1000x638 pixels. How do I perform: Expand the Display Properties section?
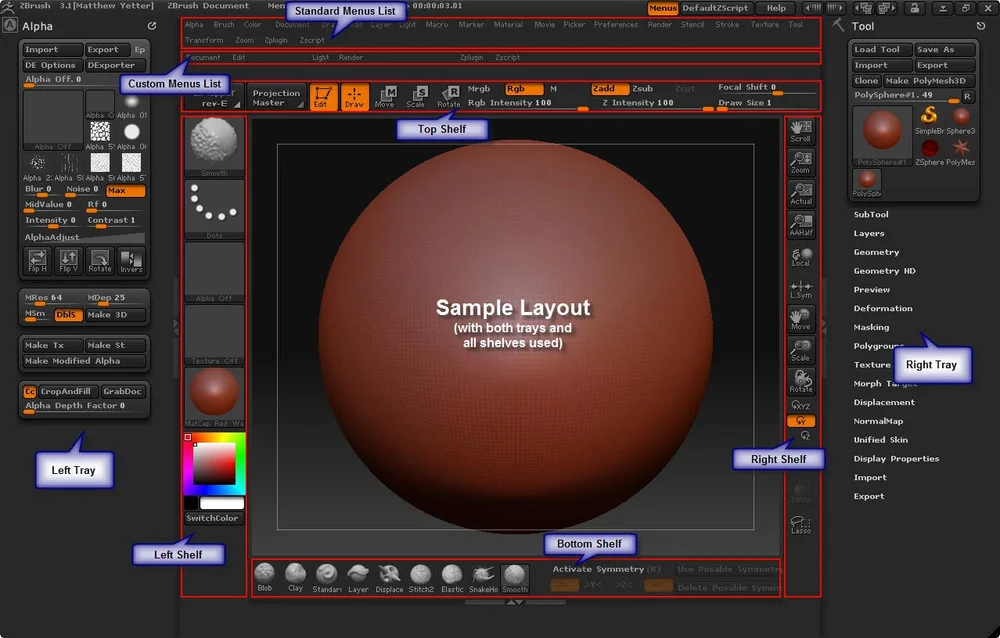coord(896,458)
